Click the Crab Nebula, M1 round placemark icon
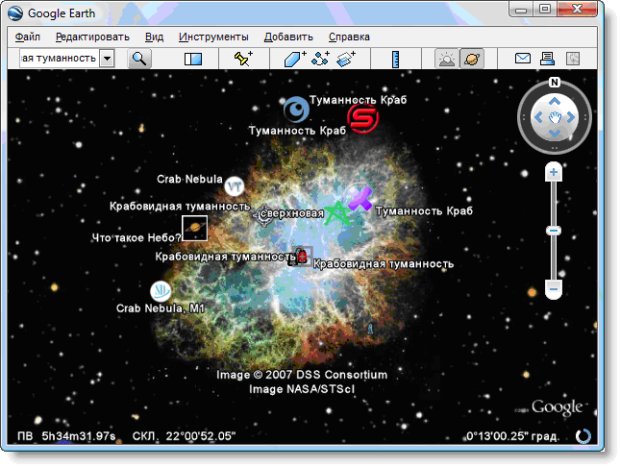 tap(161, 291)
